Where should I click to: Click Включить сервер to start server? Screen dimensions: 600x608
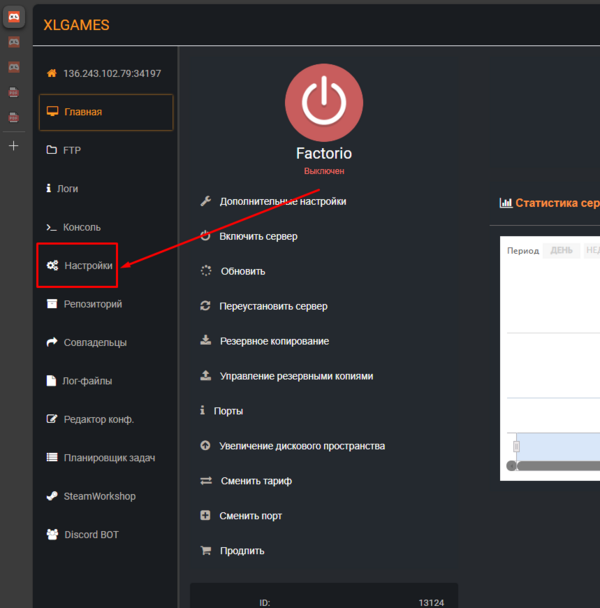click(258, 236)
